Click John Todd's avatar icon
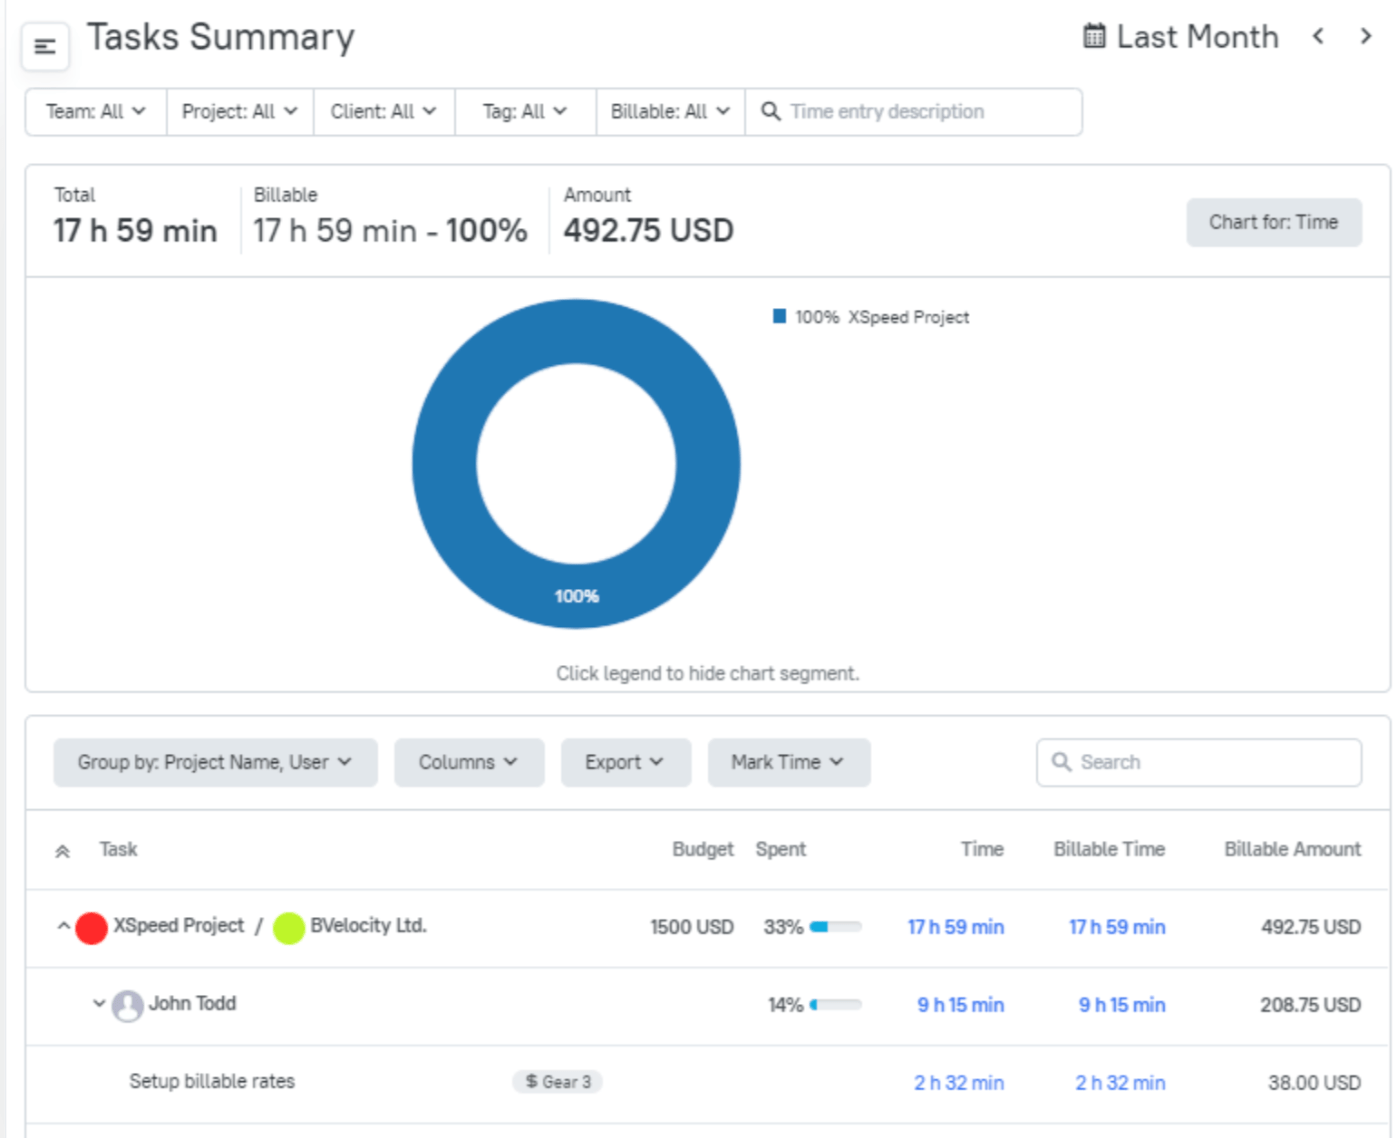The width and height of the screenshot is (1398, 1138). pyautogui.click(x=127, y=1005)
